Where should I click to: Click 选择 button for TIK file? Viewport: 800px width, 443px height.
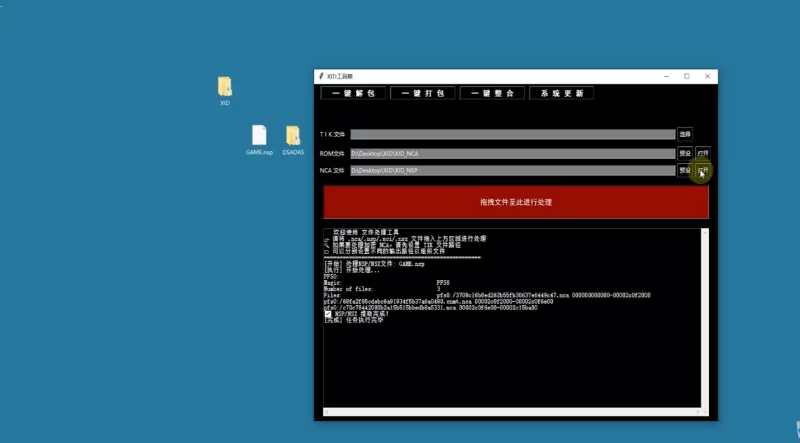pos(684,134)
